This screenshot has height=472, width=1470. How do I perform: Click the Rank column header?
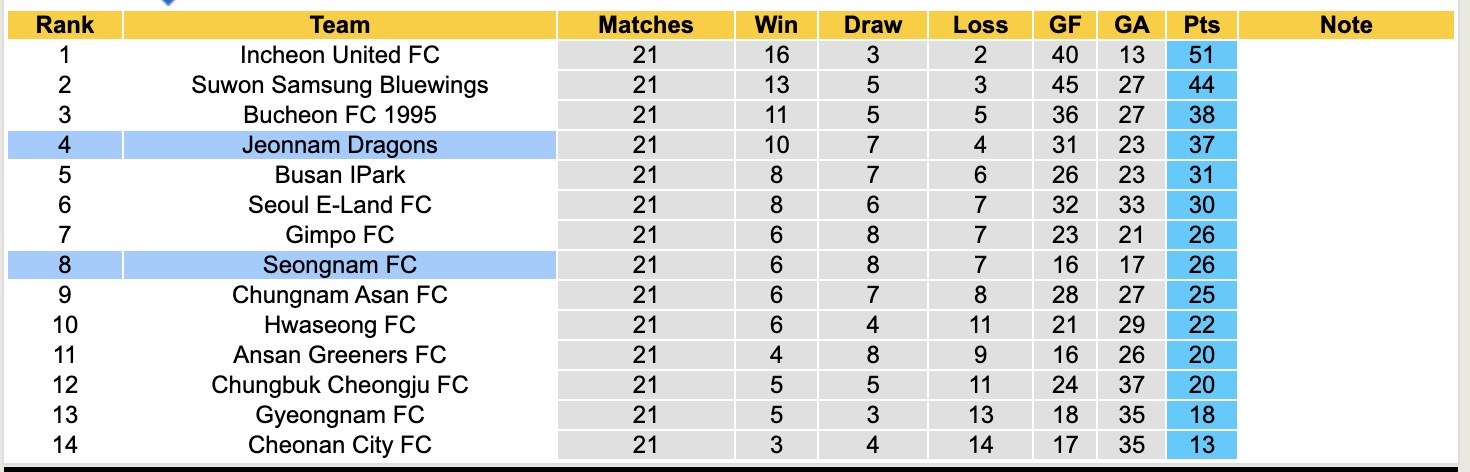(x=65, y=25)
